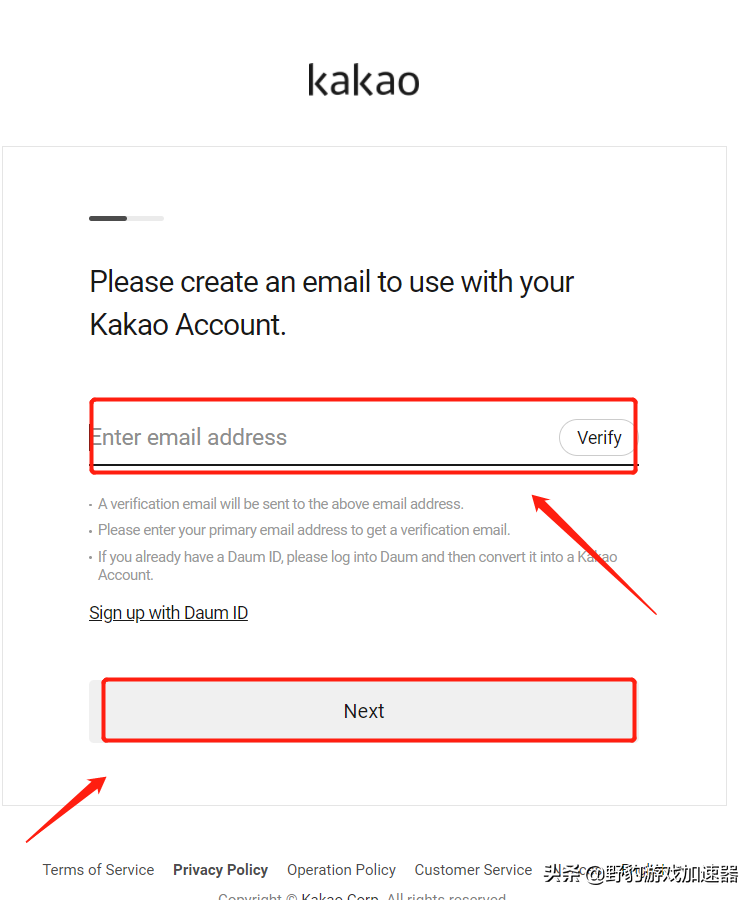View the Operation Policy page
Image resolution: width=755 pixels, height=900 pixels.
coord(341,870)
